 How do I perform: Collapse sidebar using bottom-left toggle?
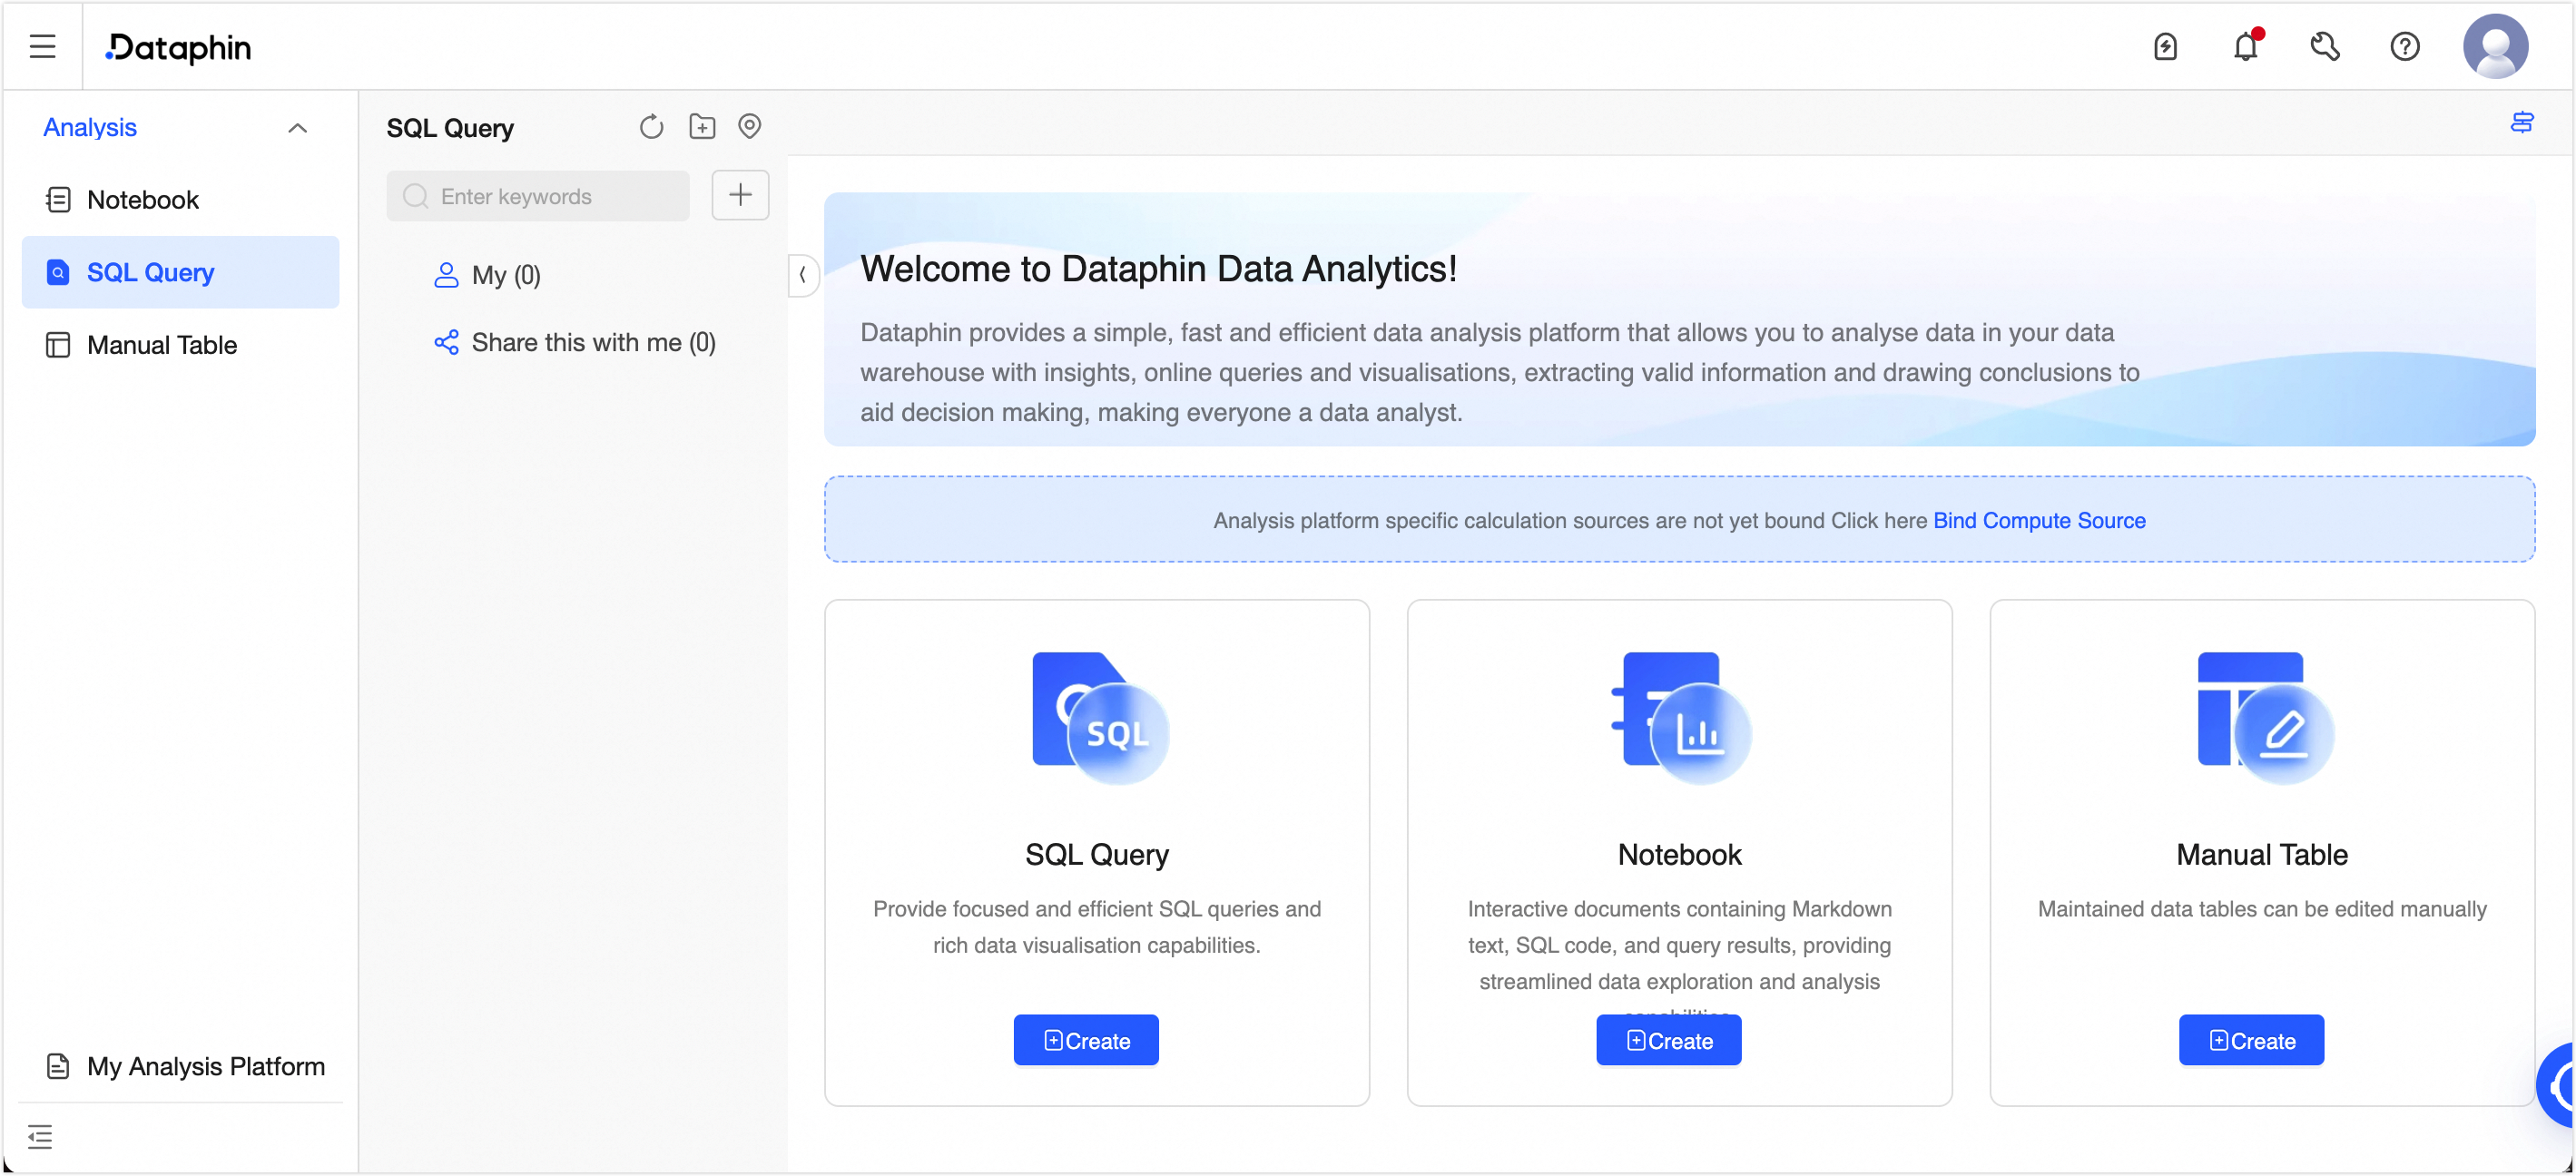[x=40, y=1136]
